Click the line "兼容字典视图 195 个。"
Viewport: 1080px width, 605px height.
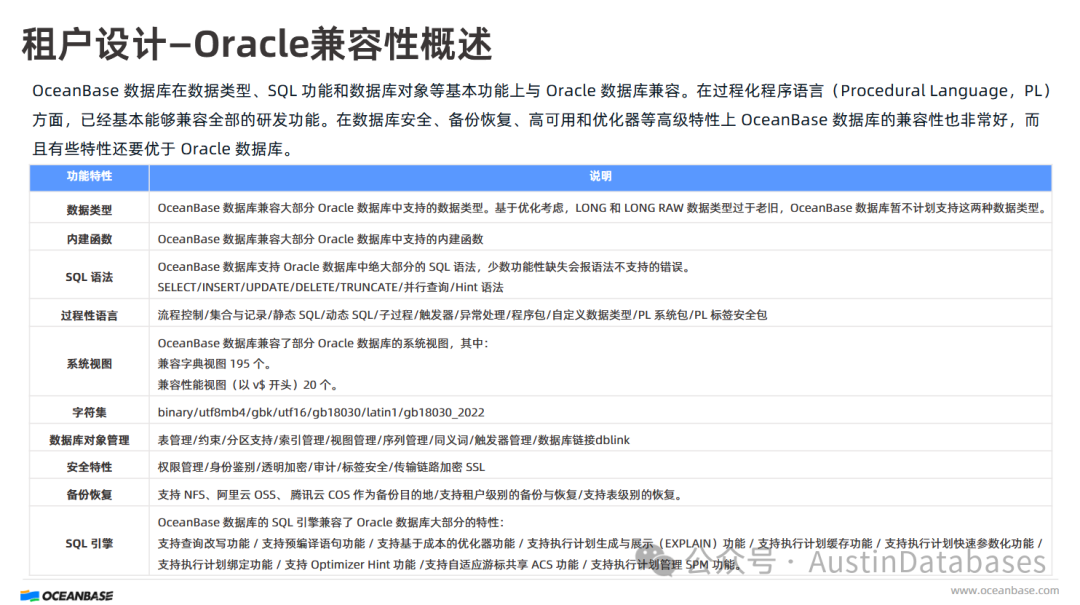coord(215,364)
